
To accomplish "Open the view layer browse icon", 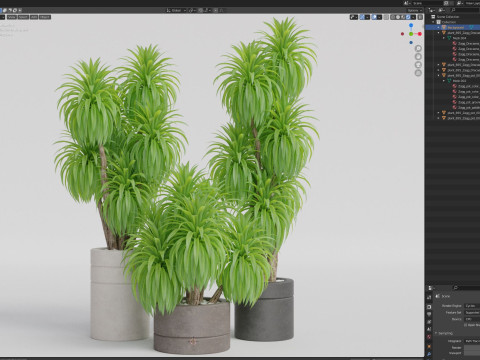I will pos(461,3).
